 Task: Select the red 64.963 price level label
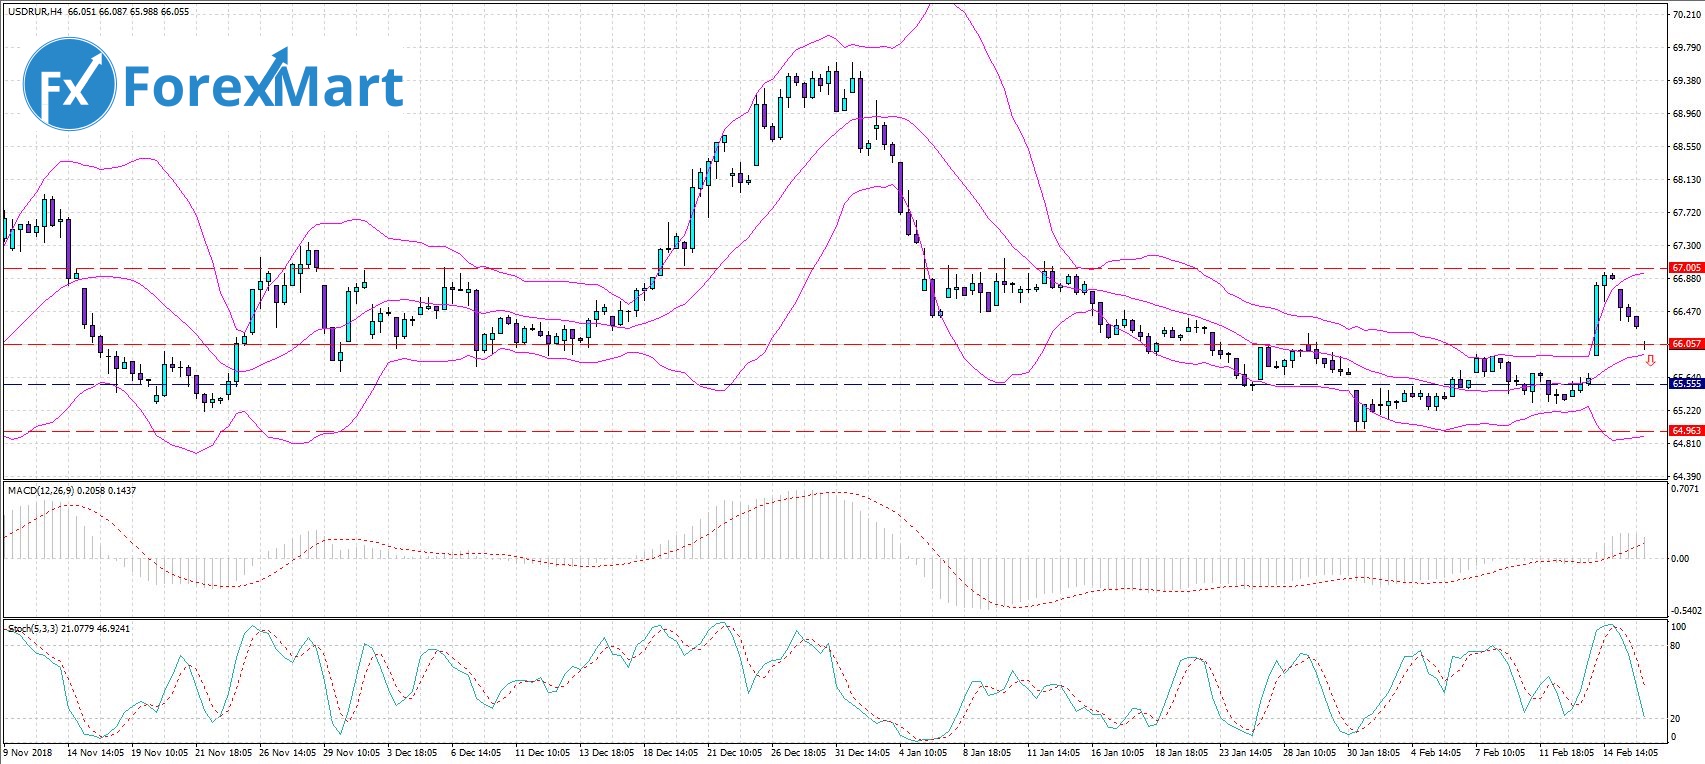[x=1686, y=431]
